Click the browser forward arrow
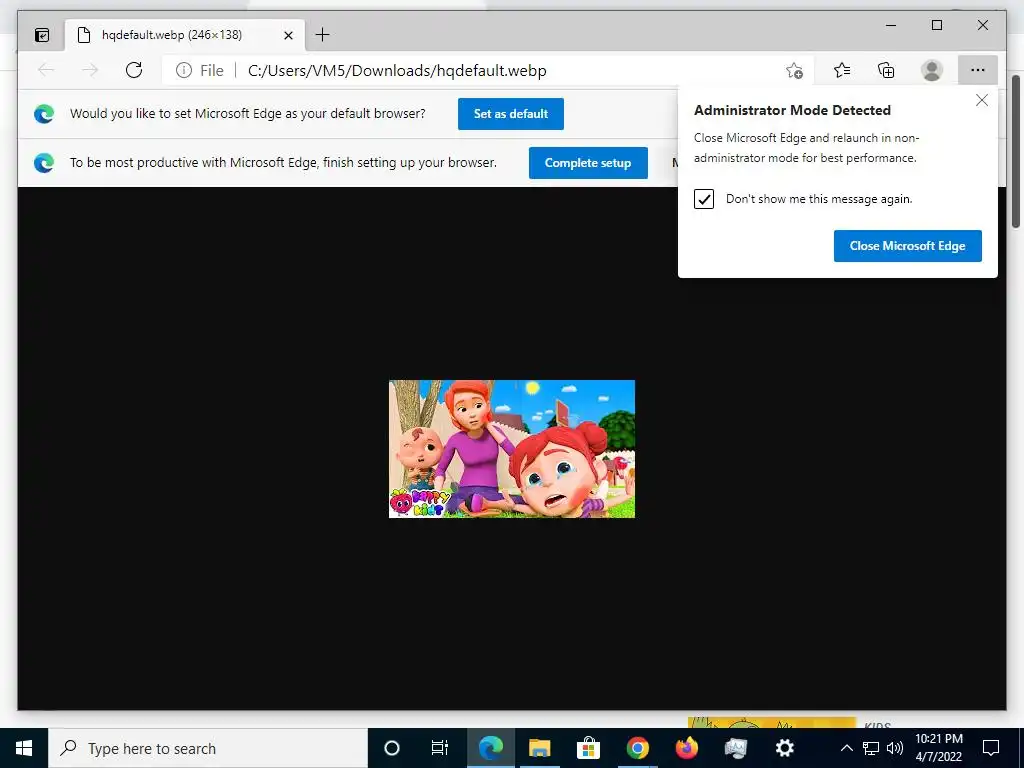Image resolution: width=1024 pixels, height=768 pixels. coord(90,70)
